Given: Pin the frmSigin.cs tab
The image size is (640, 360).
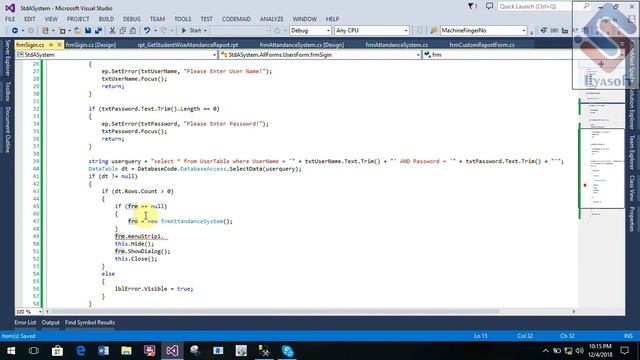Looking at the screenshot, I should tap(51, 44).
